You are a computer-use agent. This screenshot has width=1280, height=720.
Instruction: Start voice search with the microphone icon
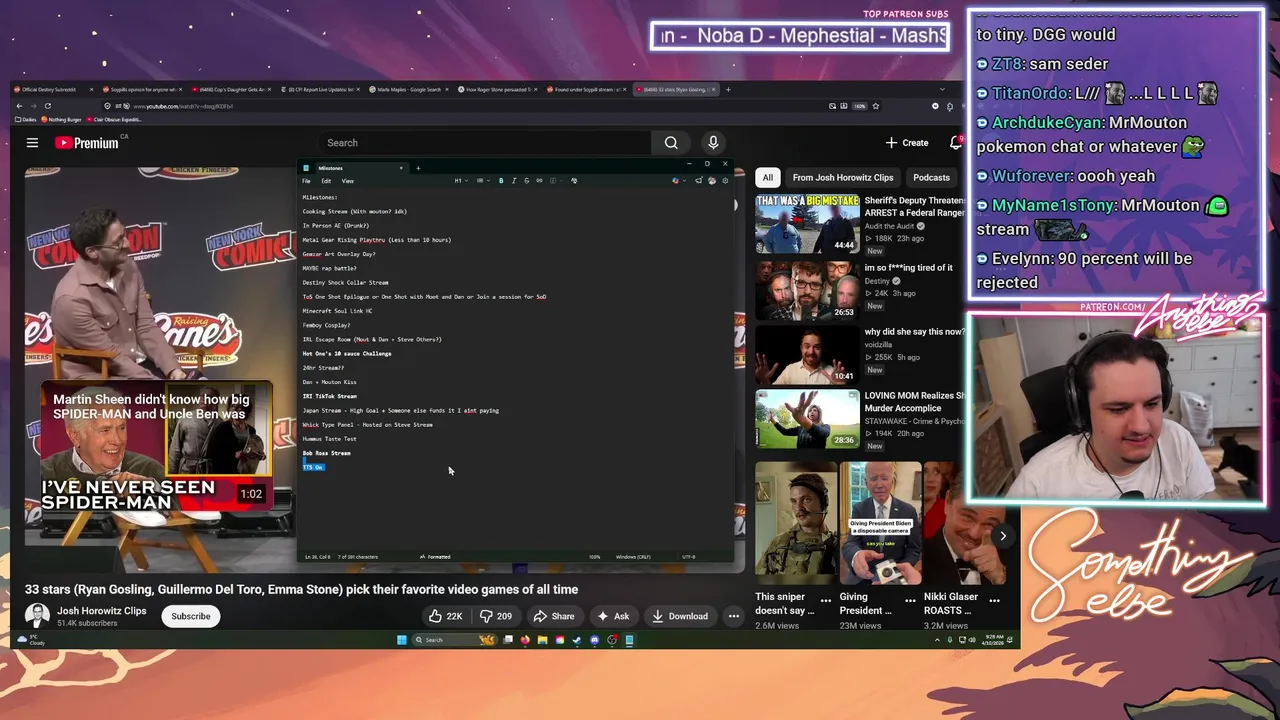[713, 143]
